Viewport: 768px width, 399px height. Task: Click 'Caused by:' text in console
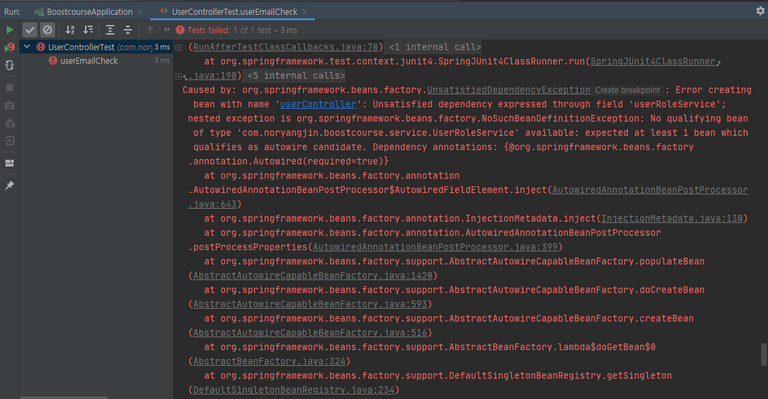coord(209,90)
